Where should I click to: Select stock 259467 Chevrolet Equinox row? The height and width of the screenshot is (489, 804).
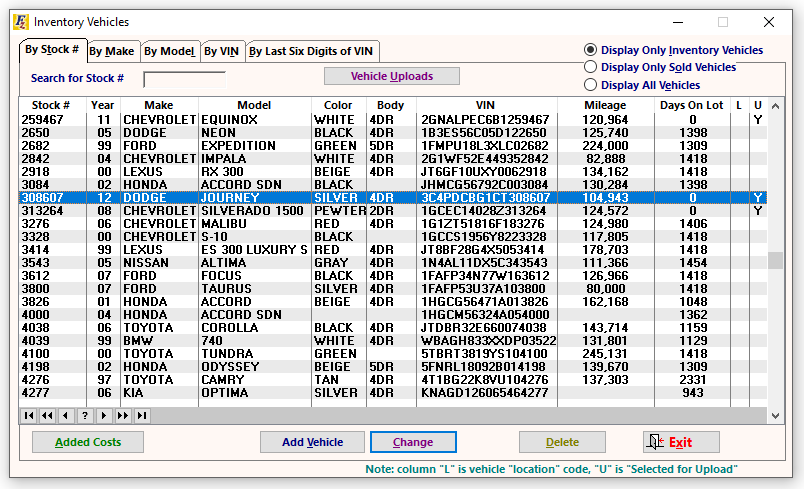click(x=393, y=119)
